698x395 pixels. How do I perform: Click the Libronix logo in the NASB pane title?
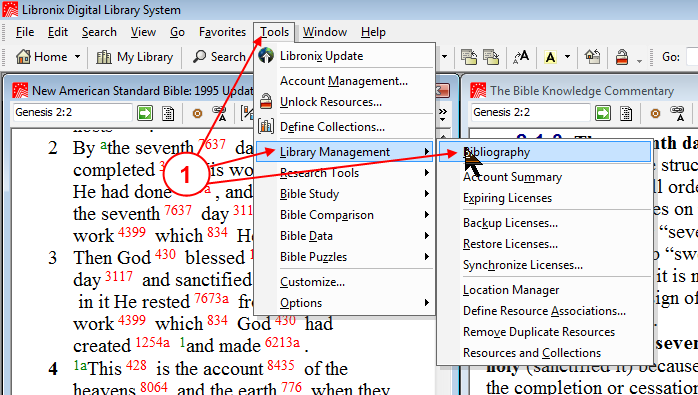tap(20, 90)
